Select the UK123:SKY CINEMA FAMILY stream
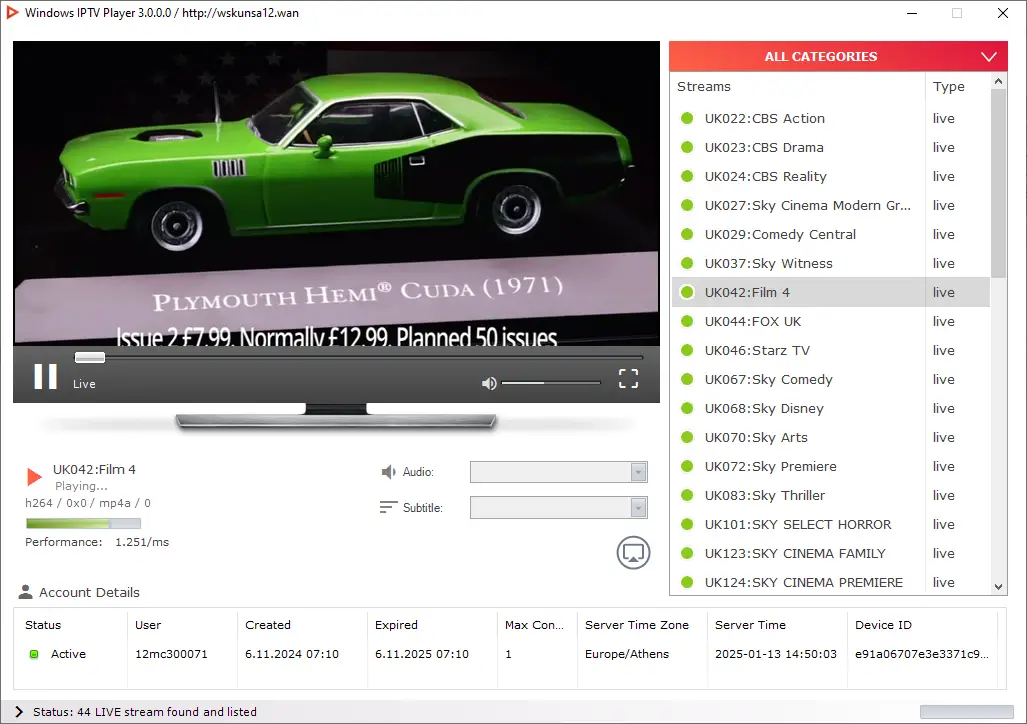 tap(831, 553)
